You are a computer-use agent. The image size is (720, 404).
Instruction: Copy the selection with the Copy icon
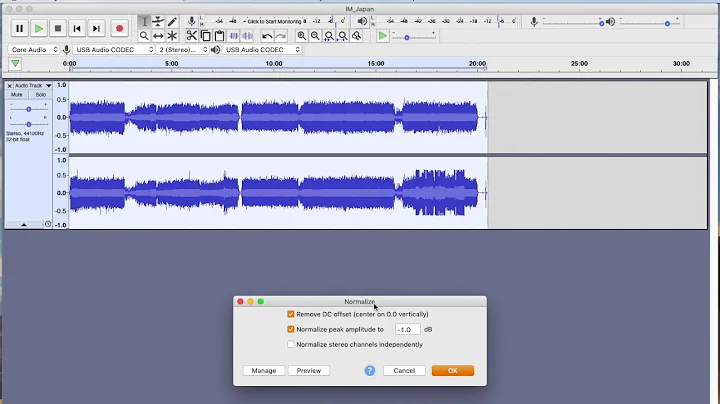point(206,36)
